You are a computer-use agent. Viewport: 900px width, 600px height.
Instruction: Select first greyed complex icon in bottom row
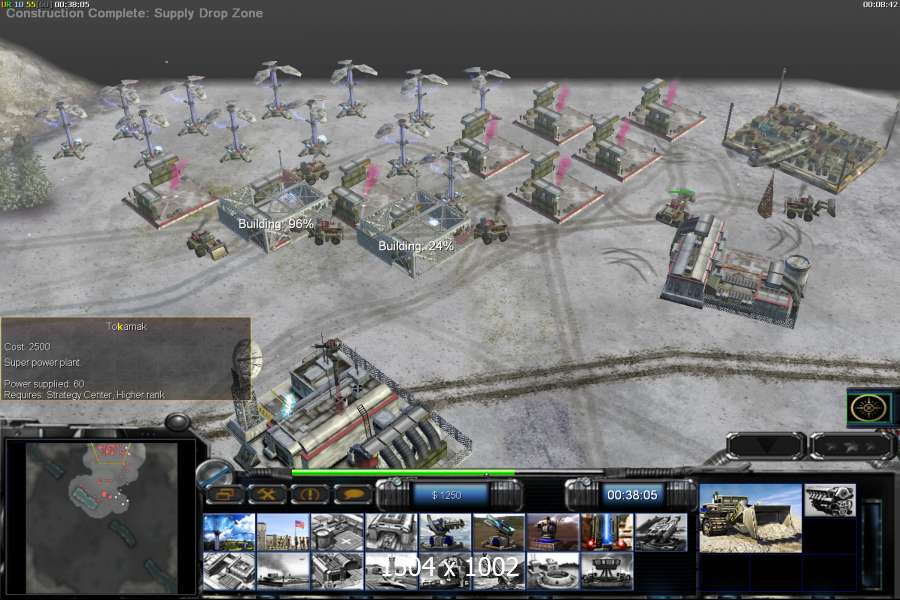click(x=229, y=571)
